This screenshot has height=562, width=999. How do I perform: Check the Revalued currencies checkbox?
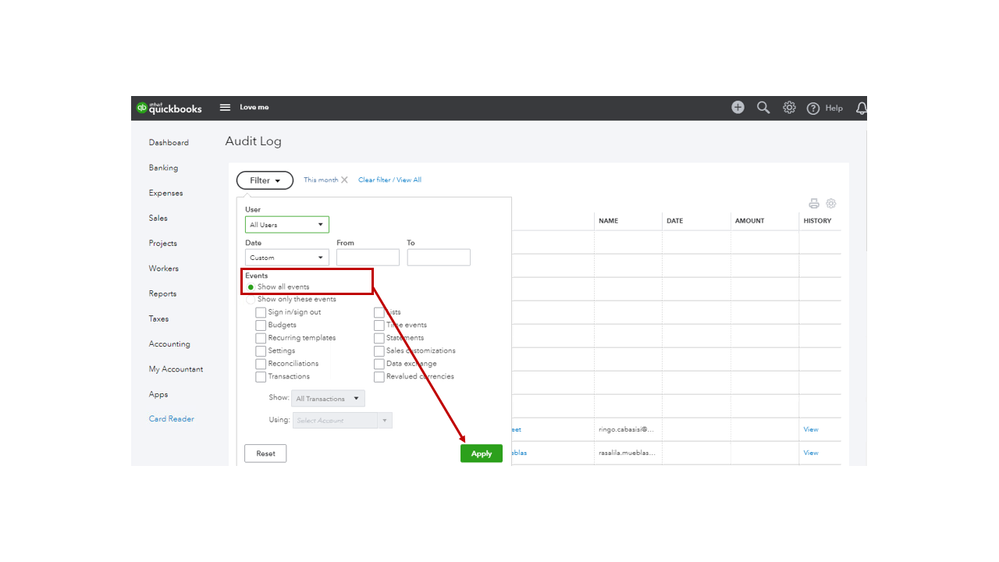click(x=379, y=377)
